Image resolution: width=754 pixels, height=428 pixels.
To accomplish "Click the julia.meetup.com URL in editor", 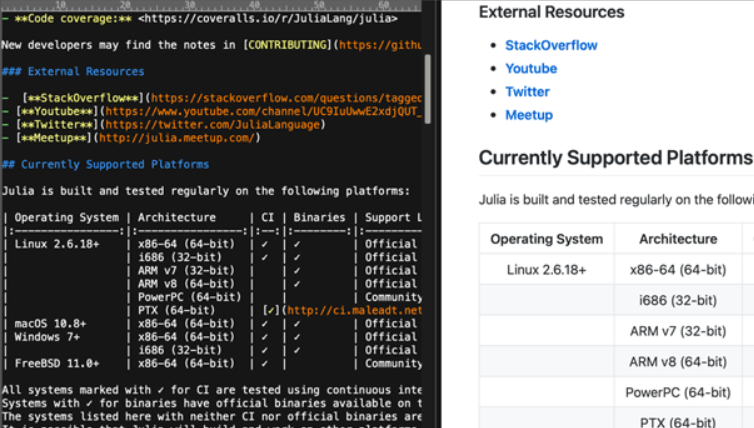I will tap(177, 138).
